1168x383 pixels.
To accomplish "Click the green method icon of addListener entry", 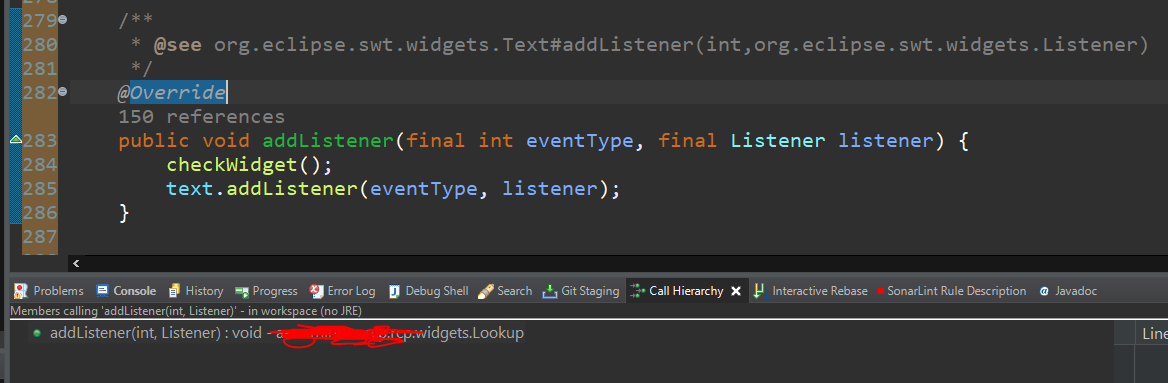I will pyautogui.click(x=36, y=334).
